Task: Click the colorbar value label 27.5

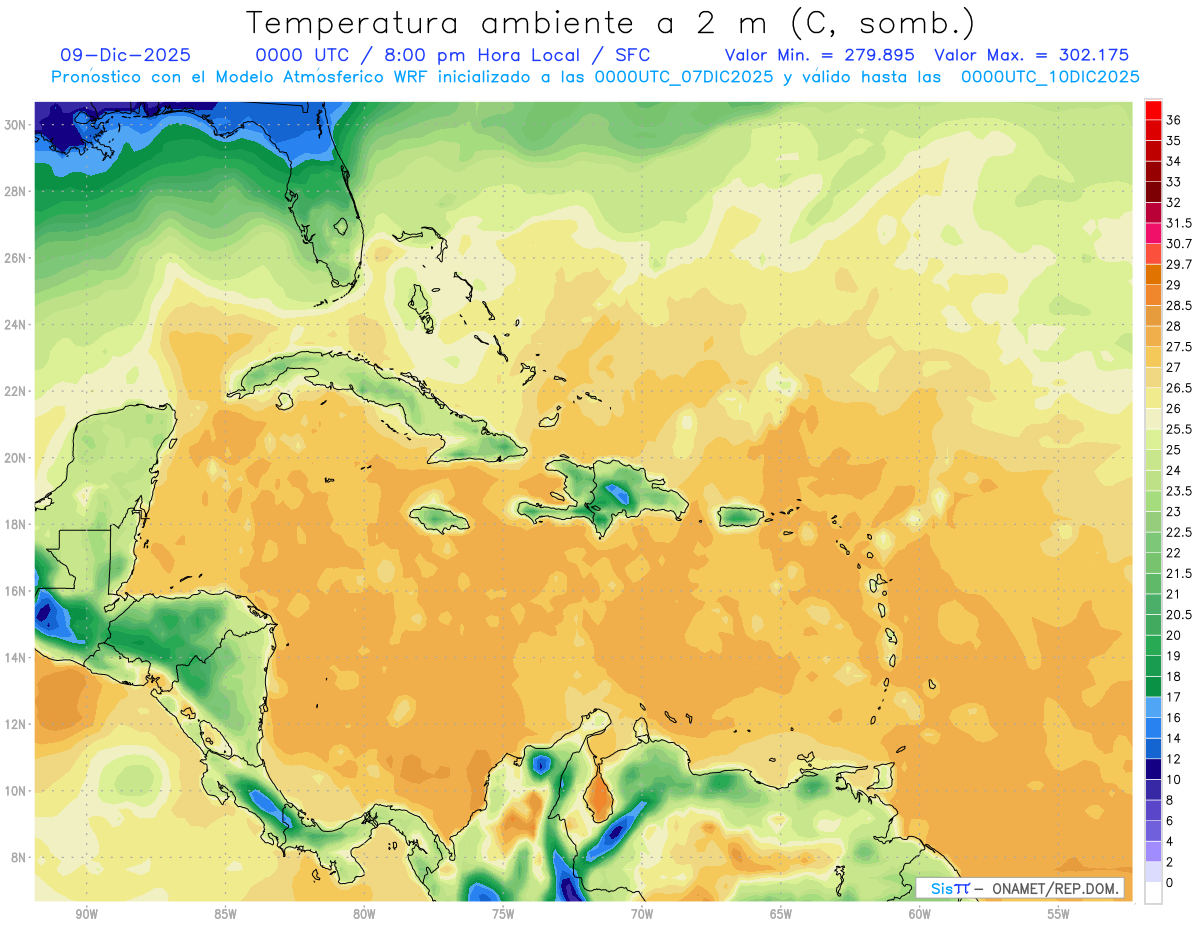Action: (1179, 347)
